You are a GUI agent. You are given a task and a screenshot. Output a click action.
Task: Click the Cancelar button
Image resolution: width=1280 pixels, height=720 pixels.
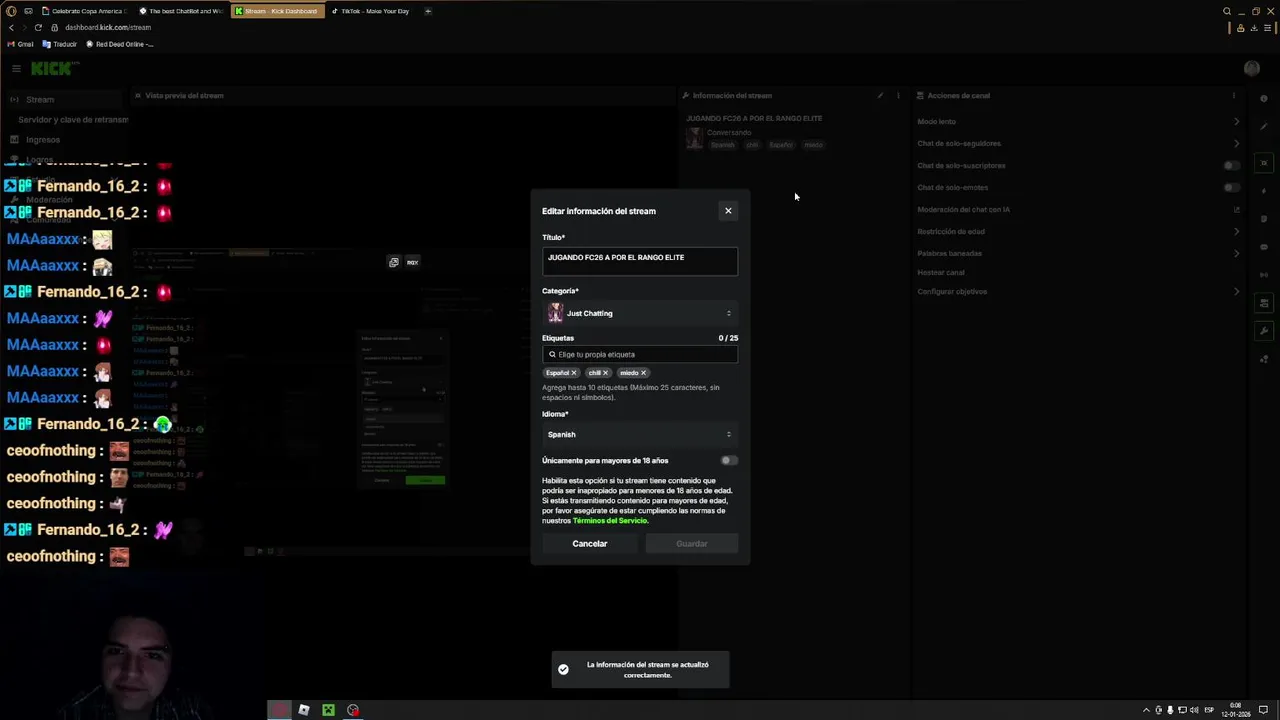click(x=590, y=544)
